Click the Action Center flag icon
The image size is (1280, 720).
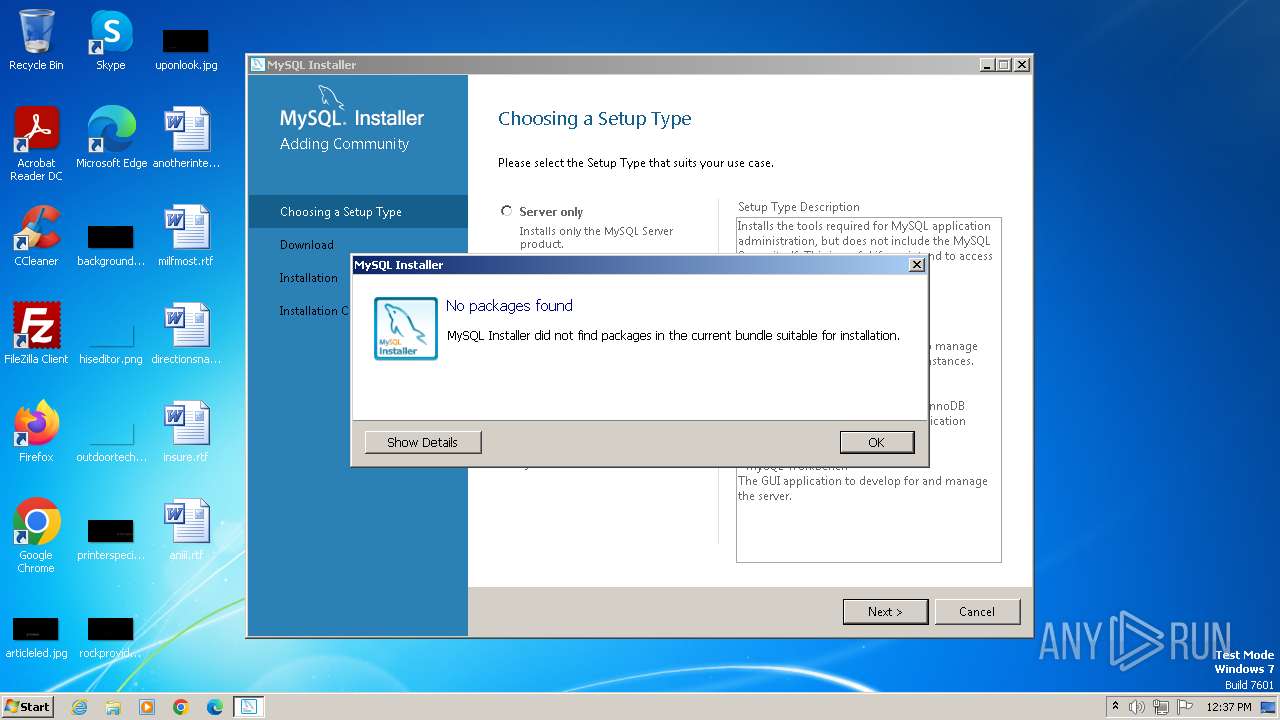click(1183, 707)
